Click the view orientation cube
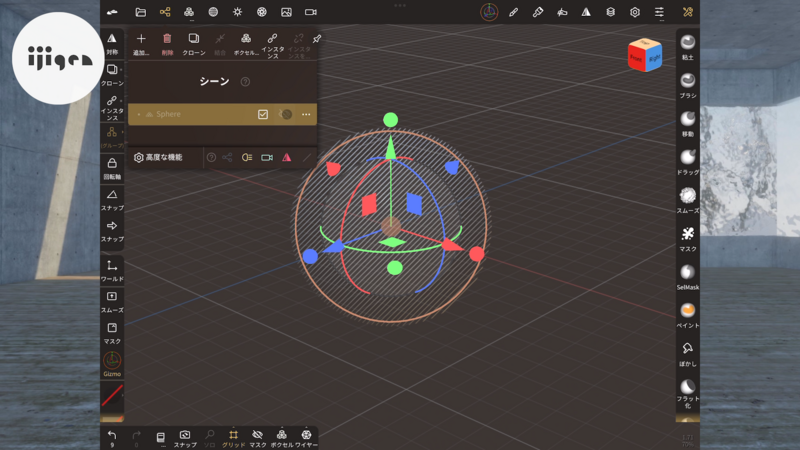The image size is (800, 450). pyautogui.click(x=645, y=55)
